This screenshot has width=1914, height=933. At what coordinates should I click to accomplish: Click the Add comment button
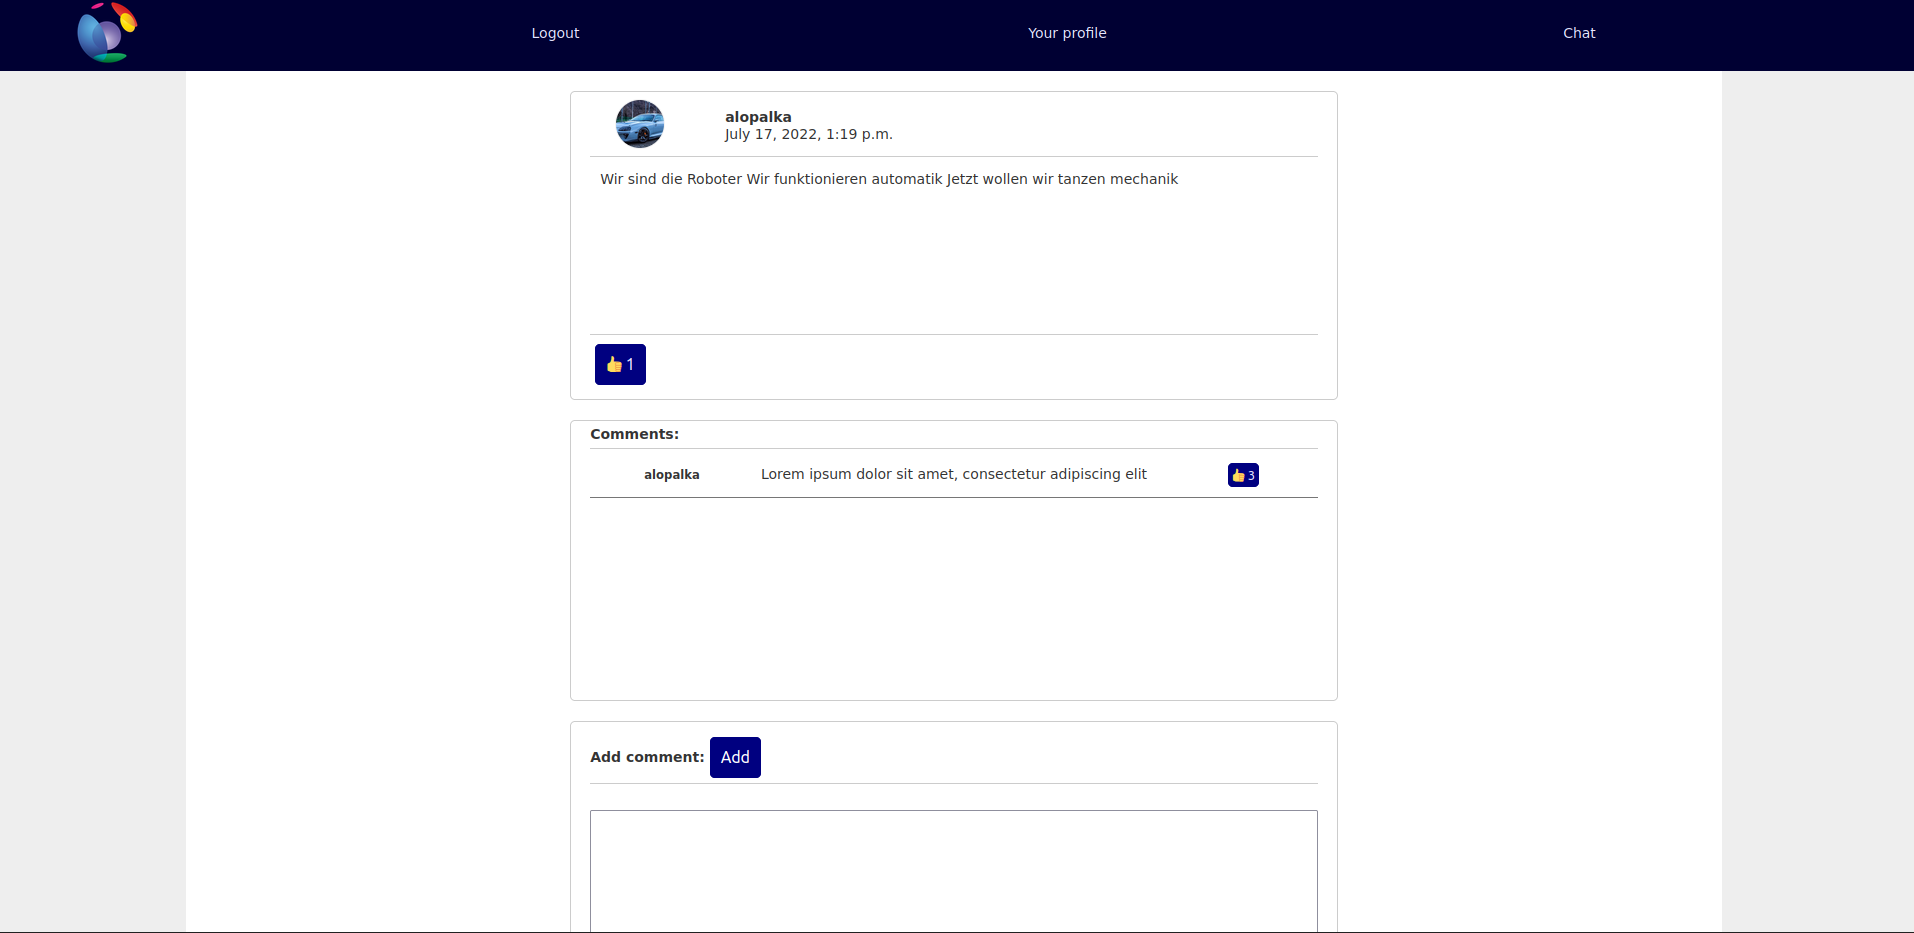click(x=735, y=757)
